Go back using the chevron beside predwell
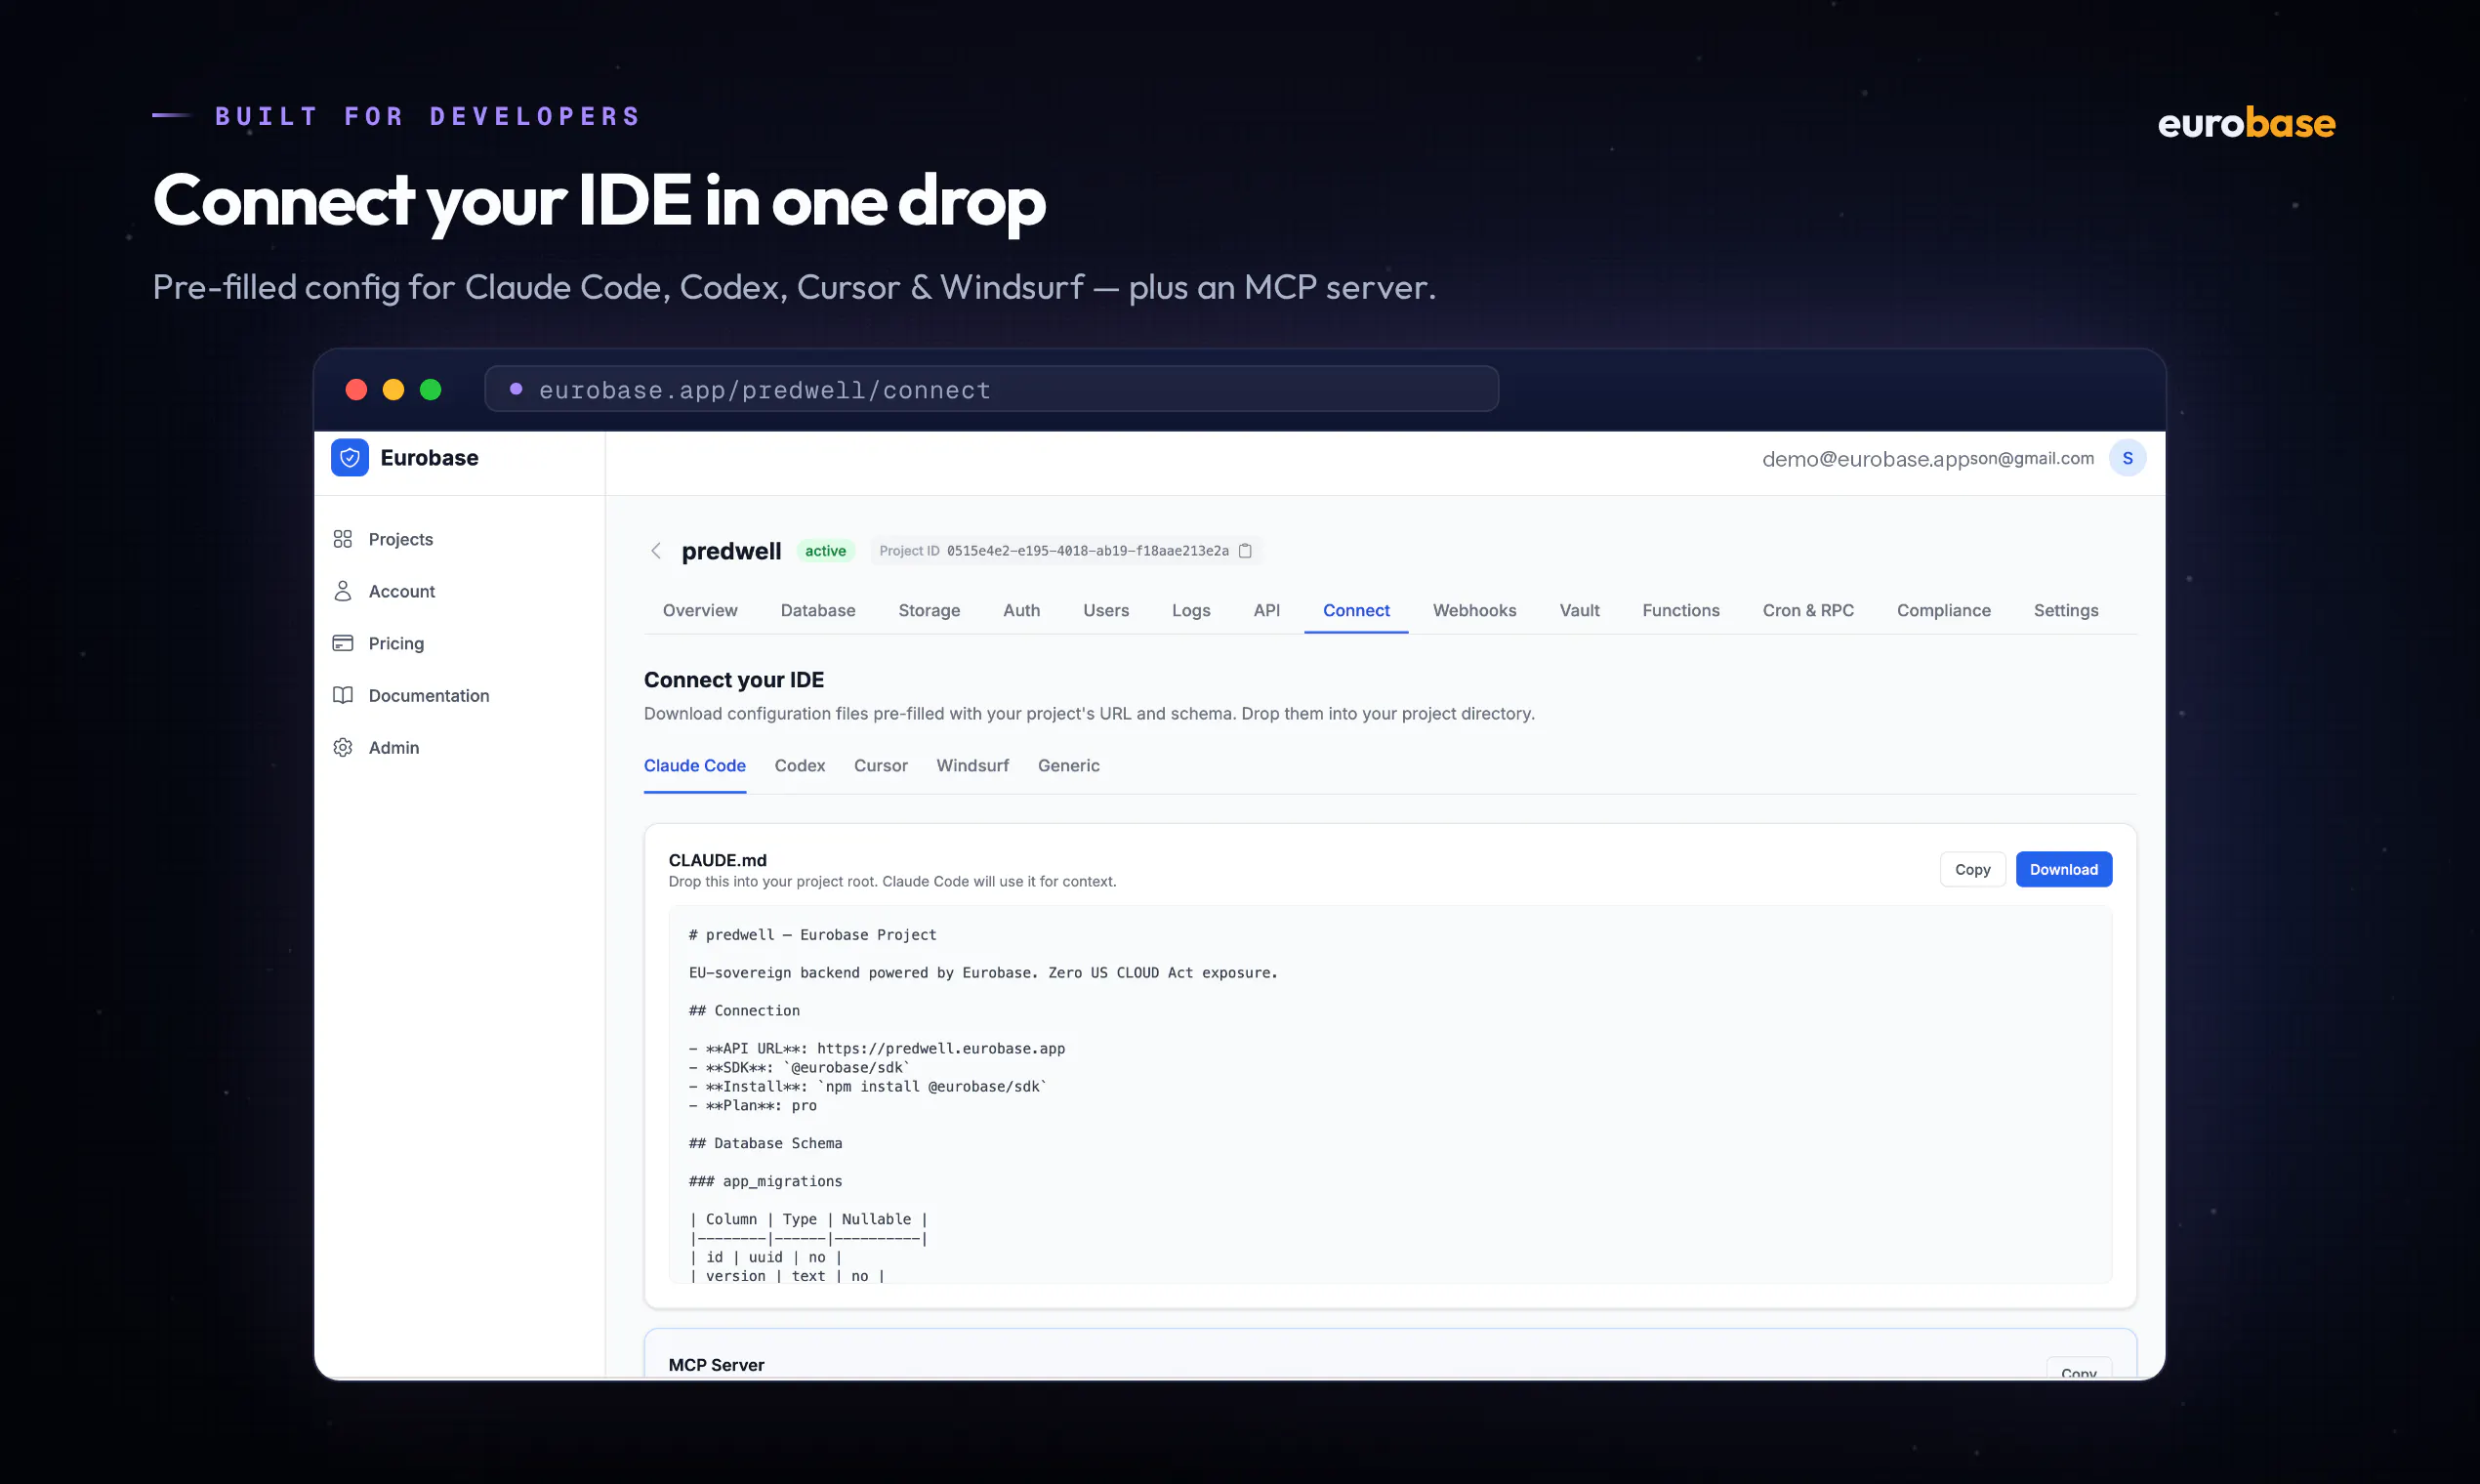 656,551
